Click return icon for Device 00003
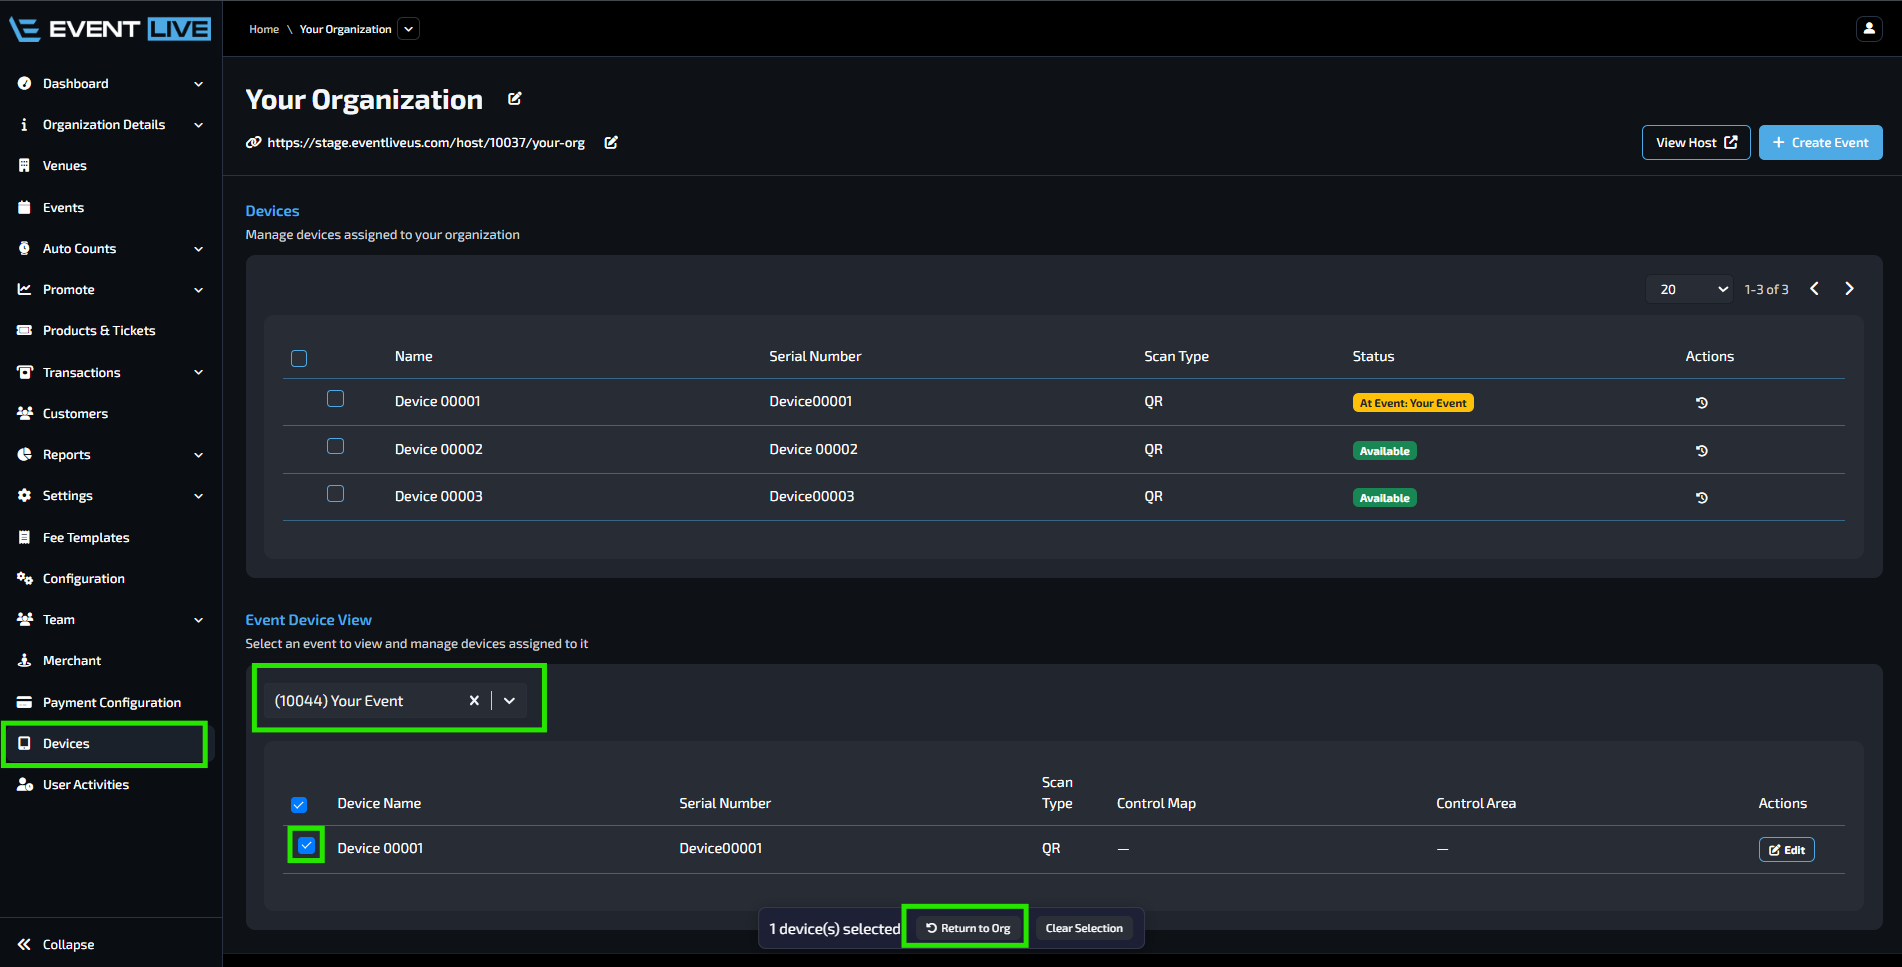1902x967 pixels. point(1701,498)
